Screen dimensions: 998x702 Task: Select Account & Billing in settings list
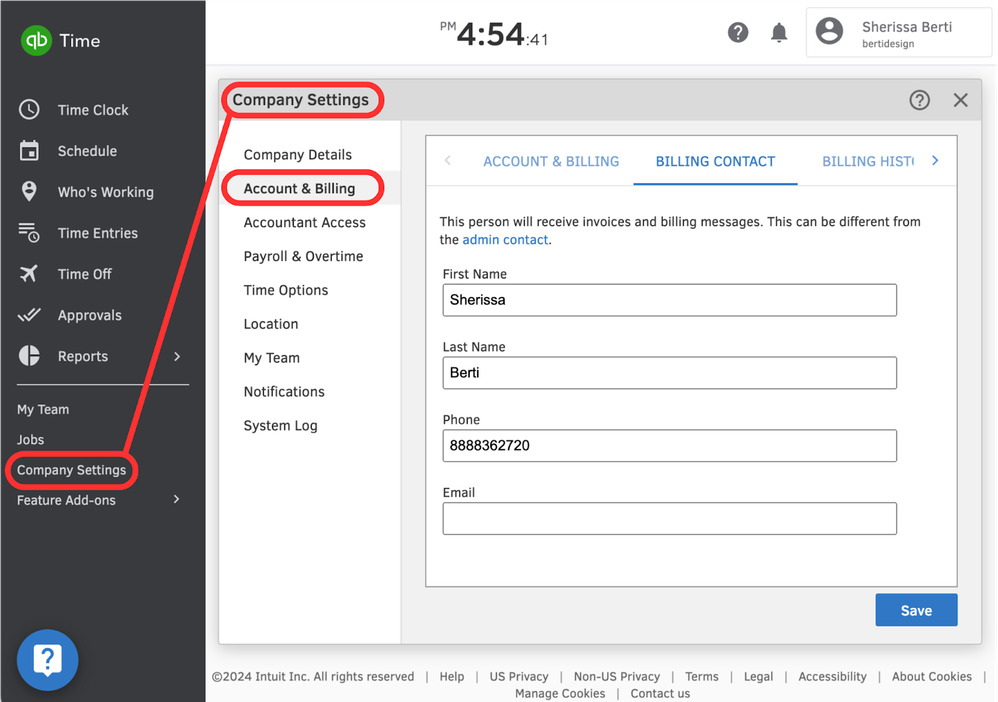tap(299, 188)
